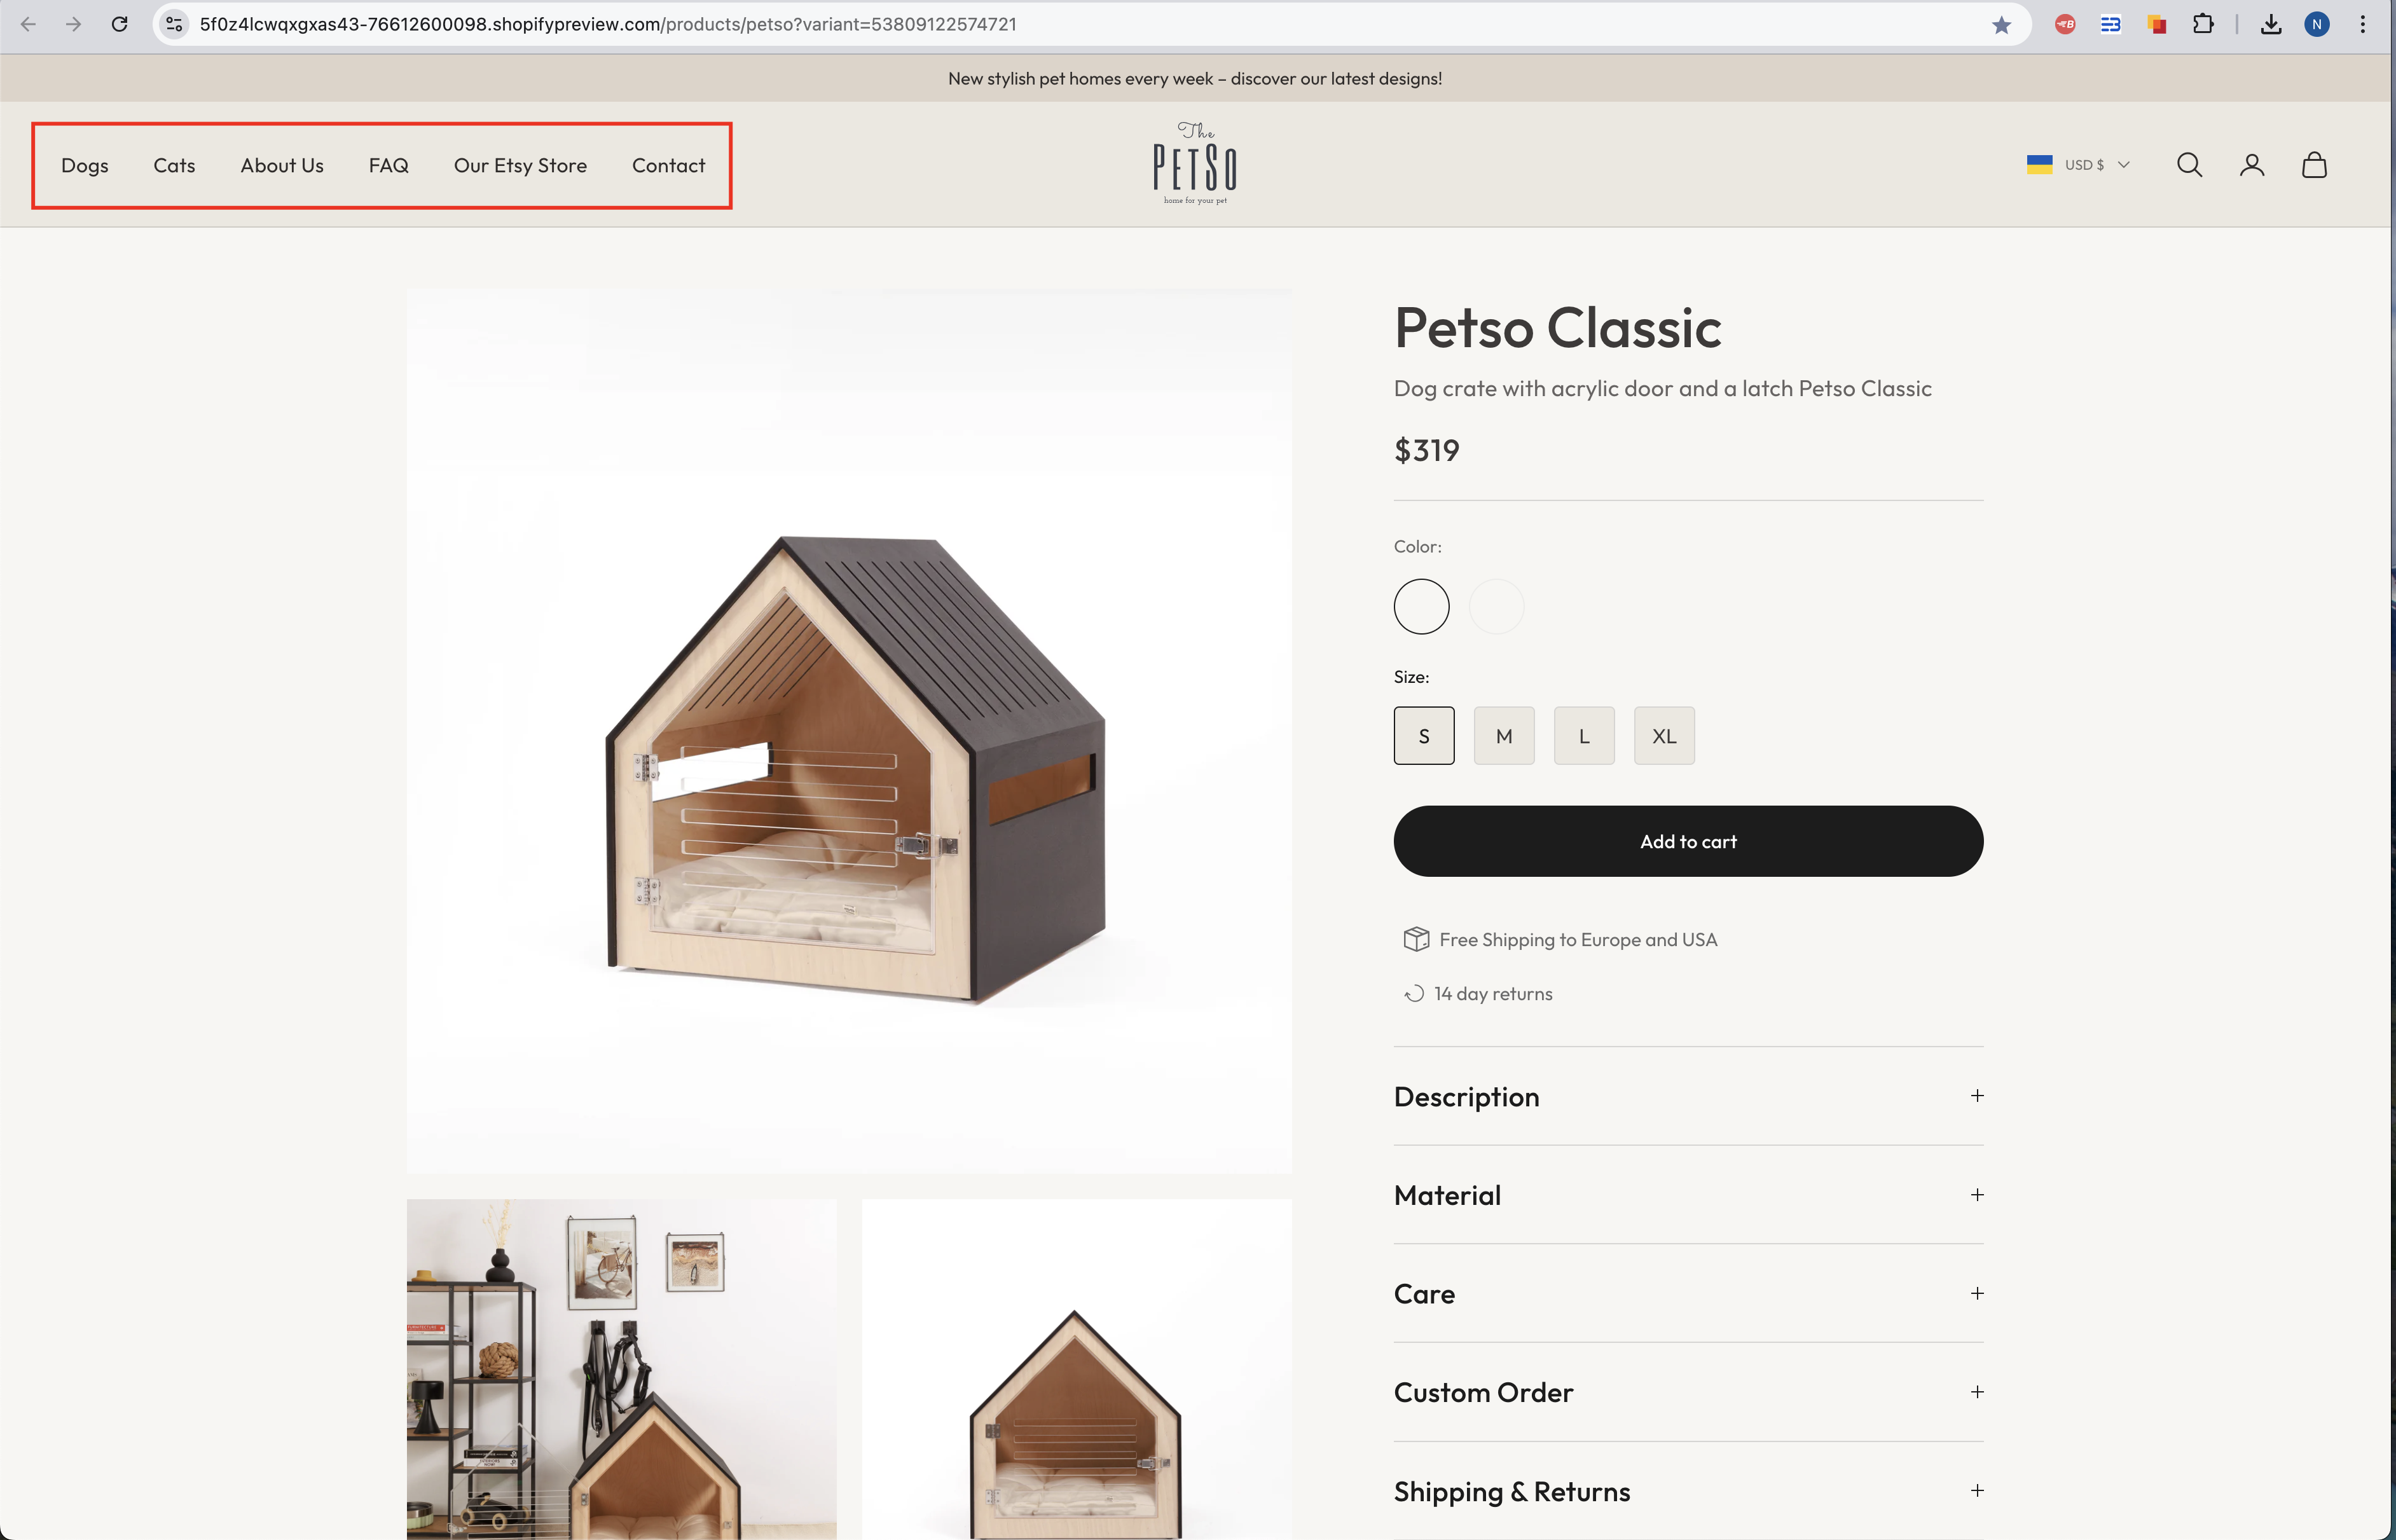Open the Dogs menu item
This screenshot has height=1540, width=2396.
coord(85,166)
